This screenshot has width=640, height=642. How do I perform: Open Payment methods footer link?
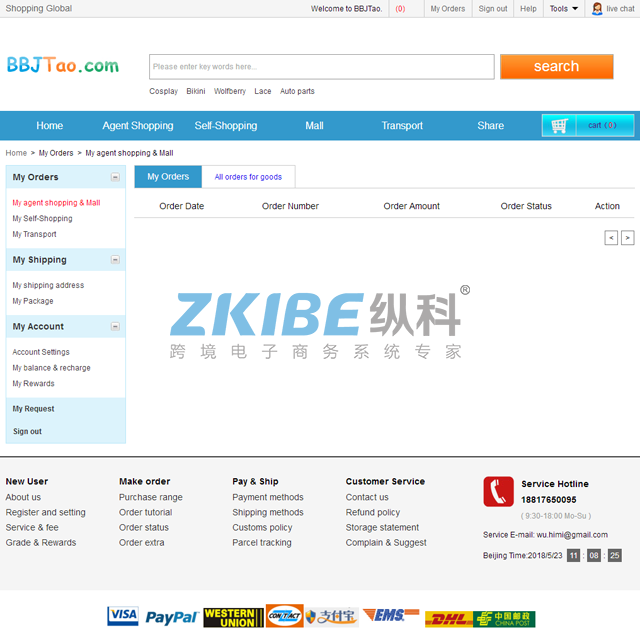click(x=268, y=497)
